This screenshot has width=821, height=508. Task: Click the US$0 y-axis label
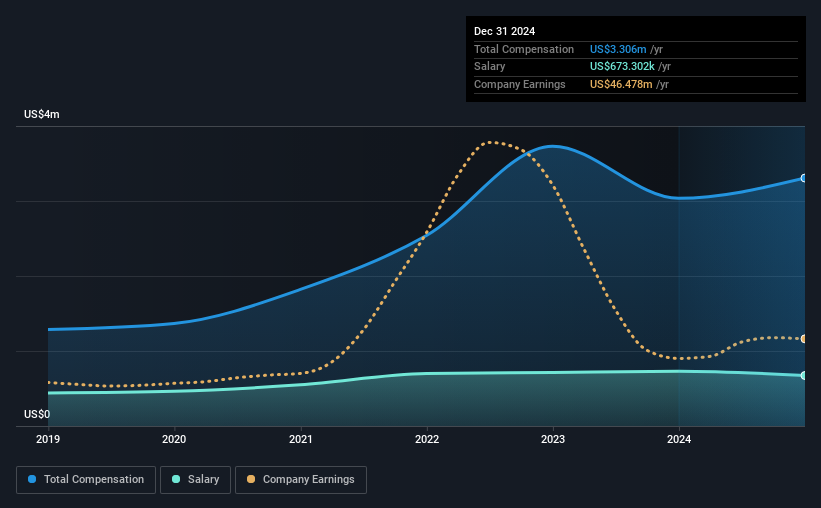(37, 414)
